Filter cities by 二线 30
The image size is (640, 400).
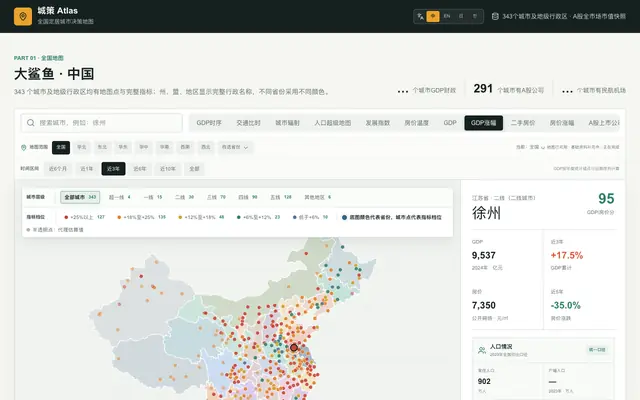click(184, 197)
